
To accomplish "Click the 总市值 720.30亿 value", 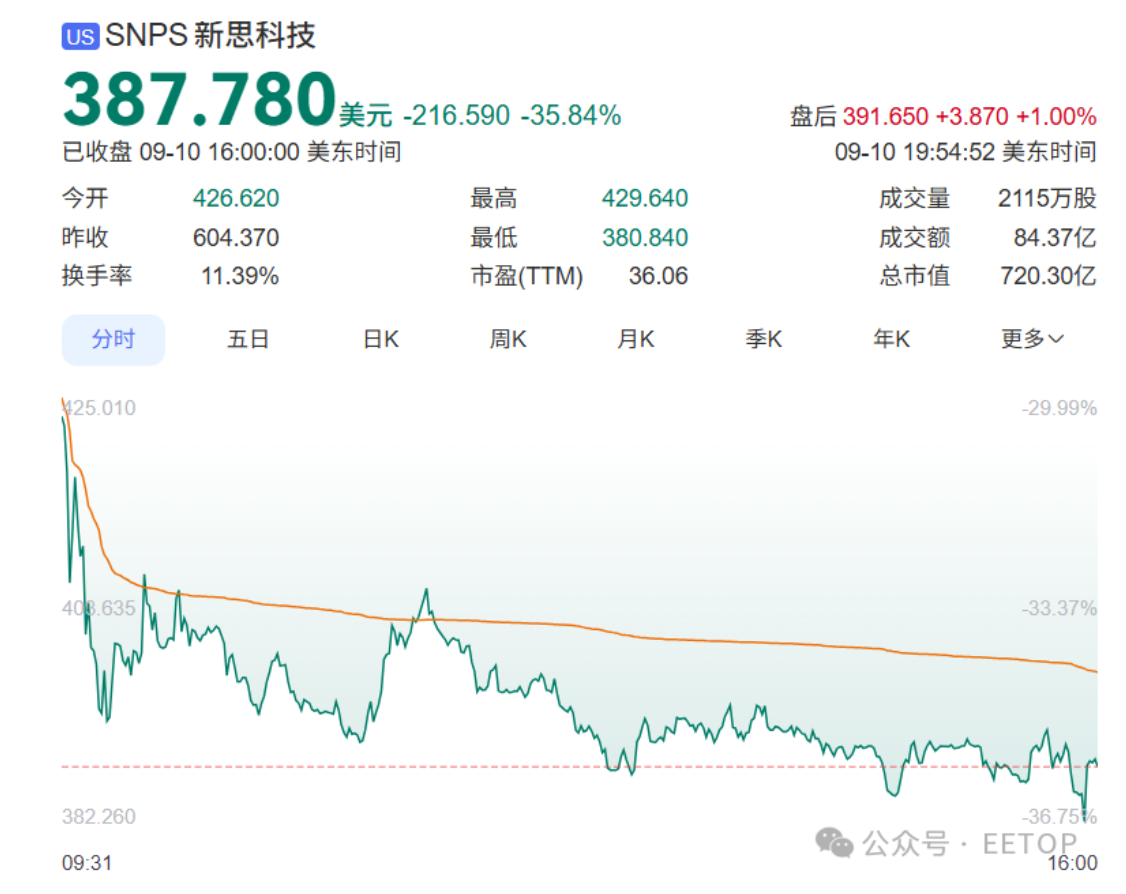I will coord(1048,276).
